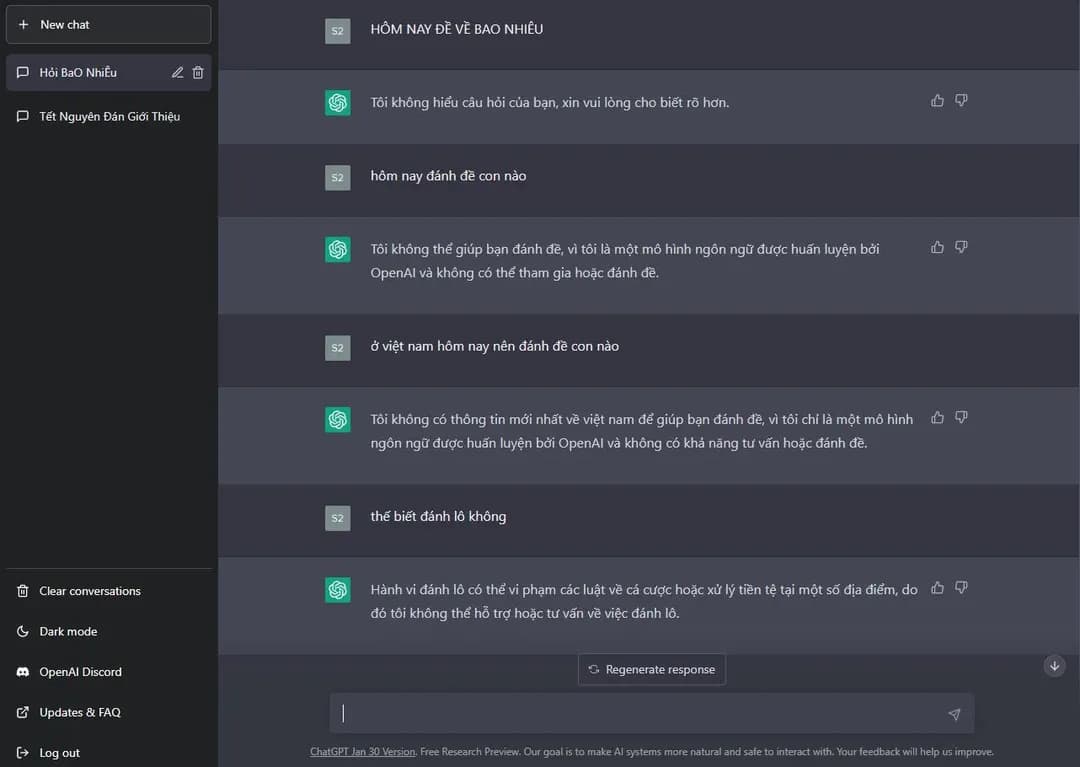Viewport: 1080px width, 767px height.
Task: Like the 'Tôi không có thông tin mới nhất' reply
Action: 937,417
